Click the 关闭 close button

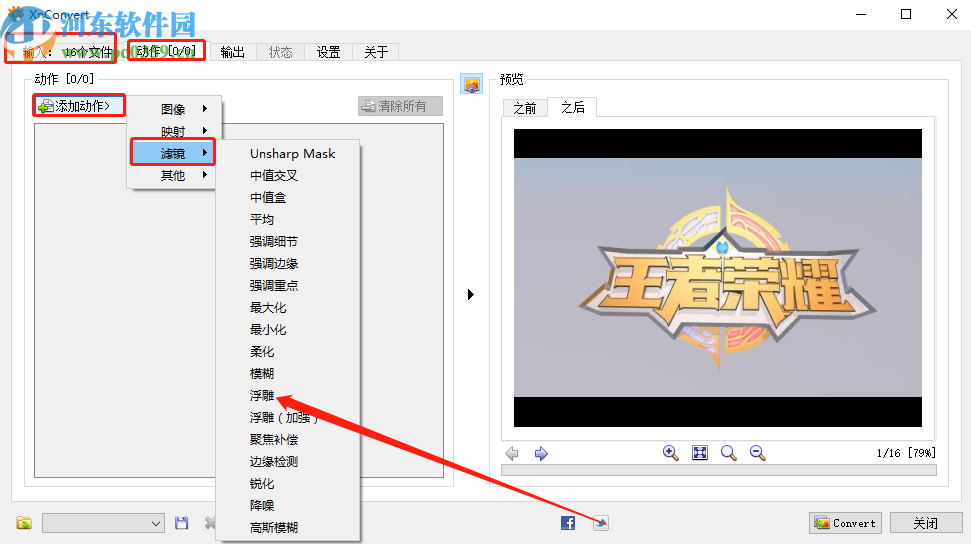[926, 523]
